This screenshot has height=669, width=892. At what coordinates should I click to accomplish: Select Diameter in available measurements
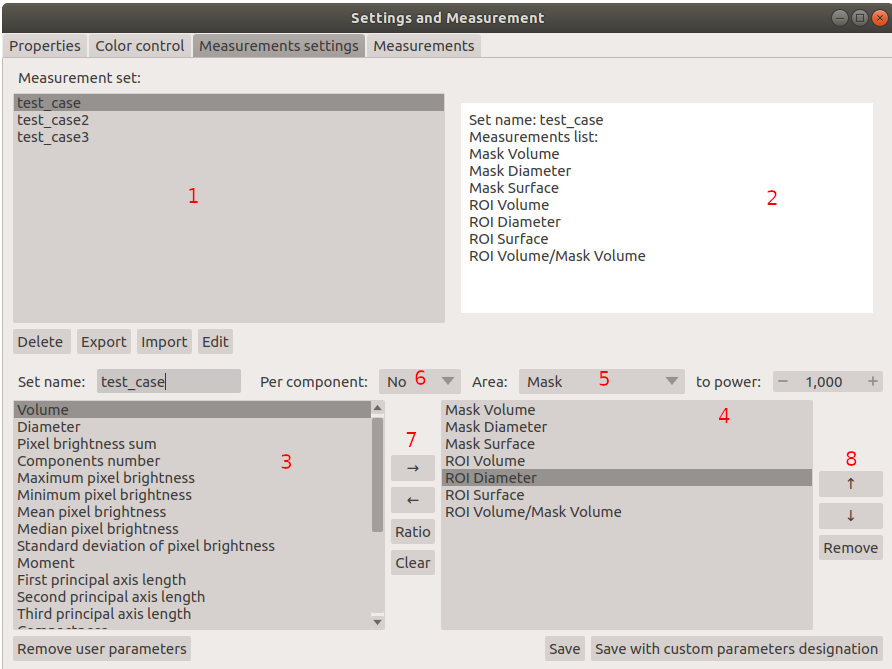click(x=192, y=427)
